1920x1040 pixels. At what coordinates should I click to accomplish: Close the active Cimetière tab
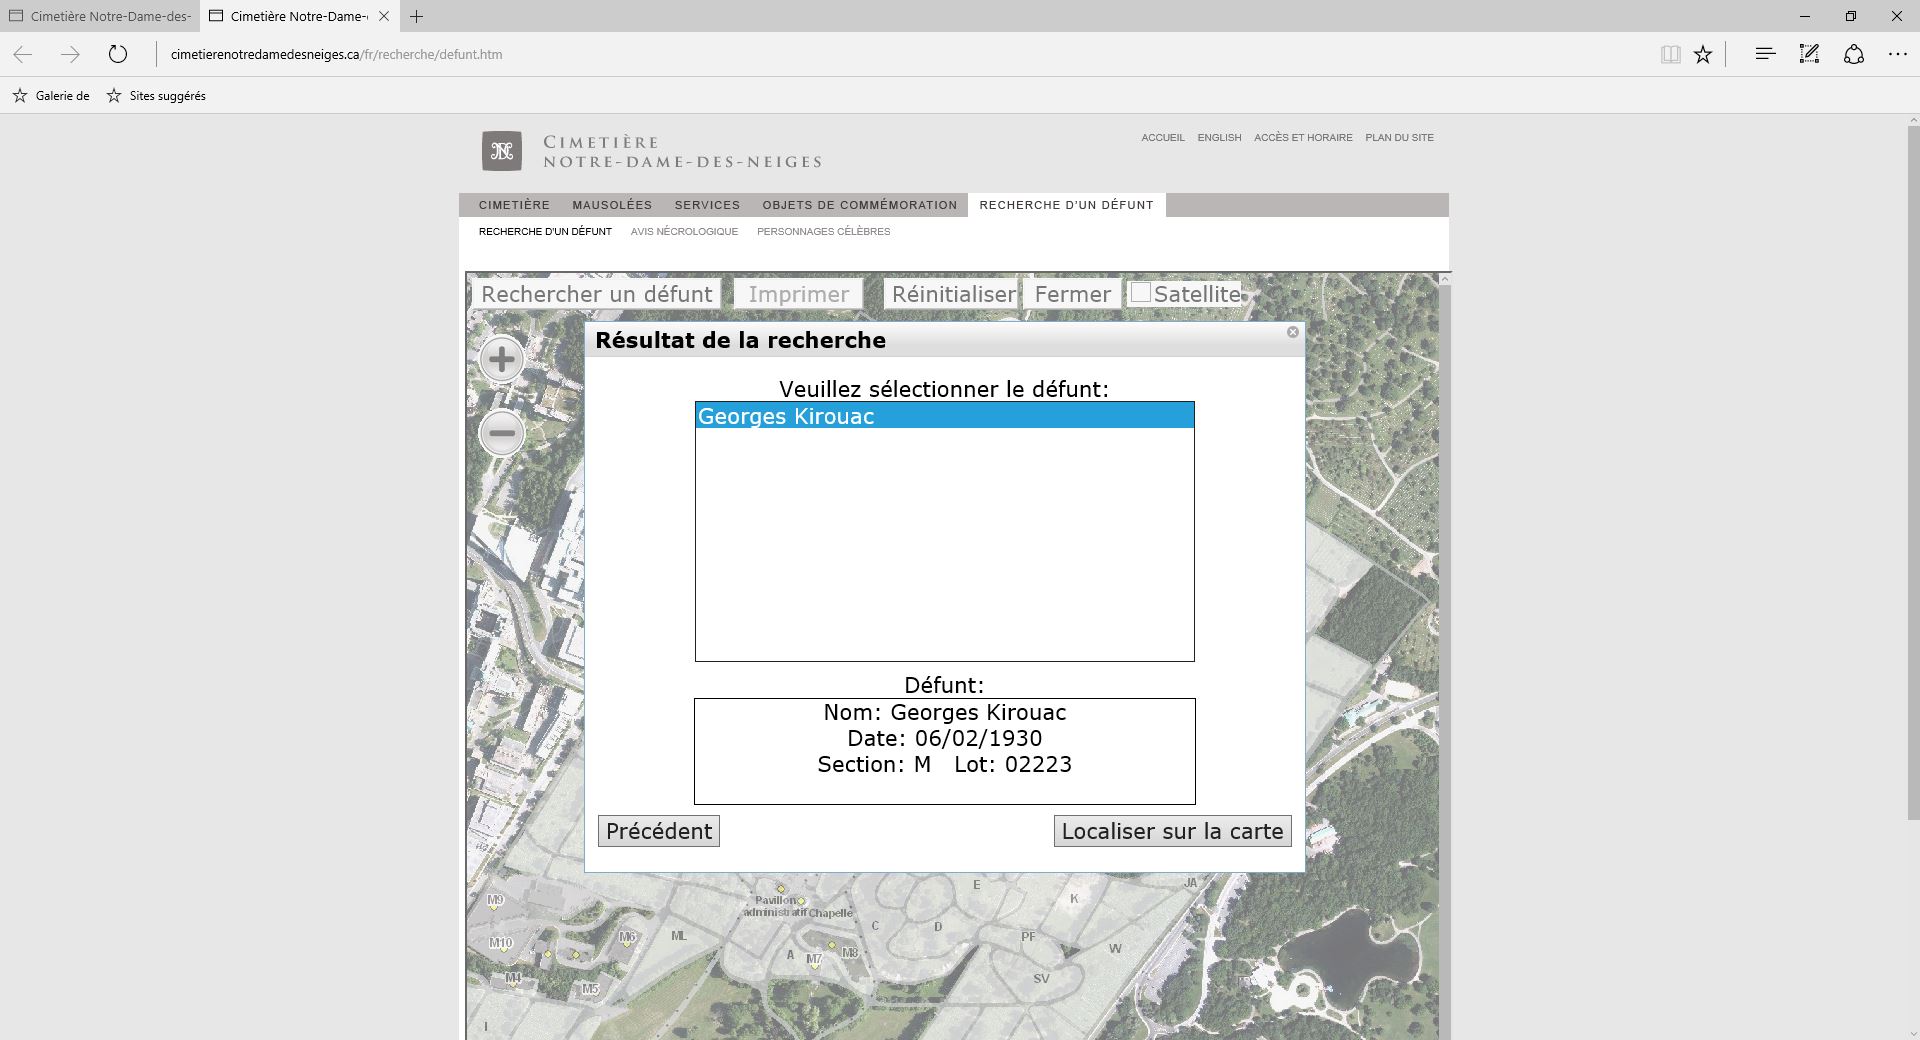point(384,16)
